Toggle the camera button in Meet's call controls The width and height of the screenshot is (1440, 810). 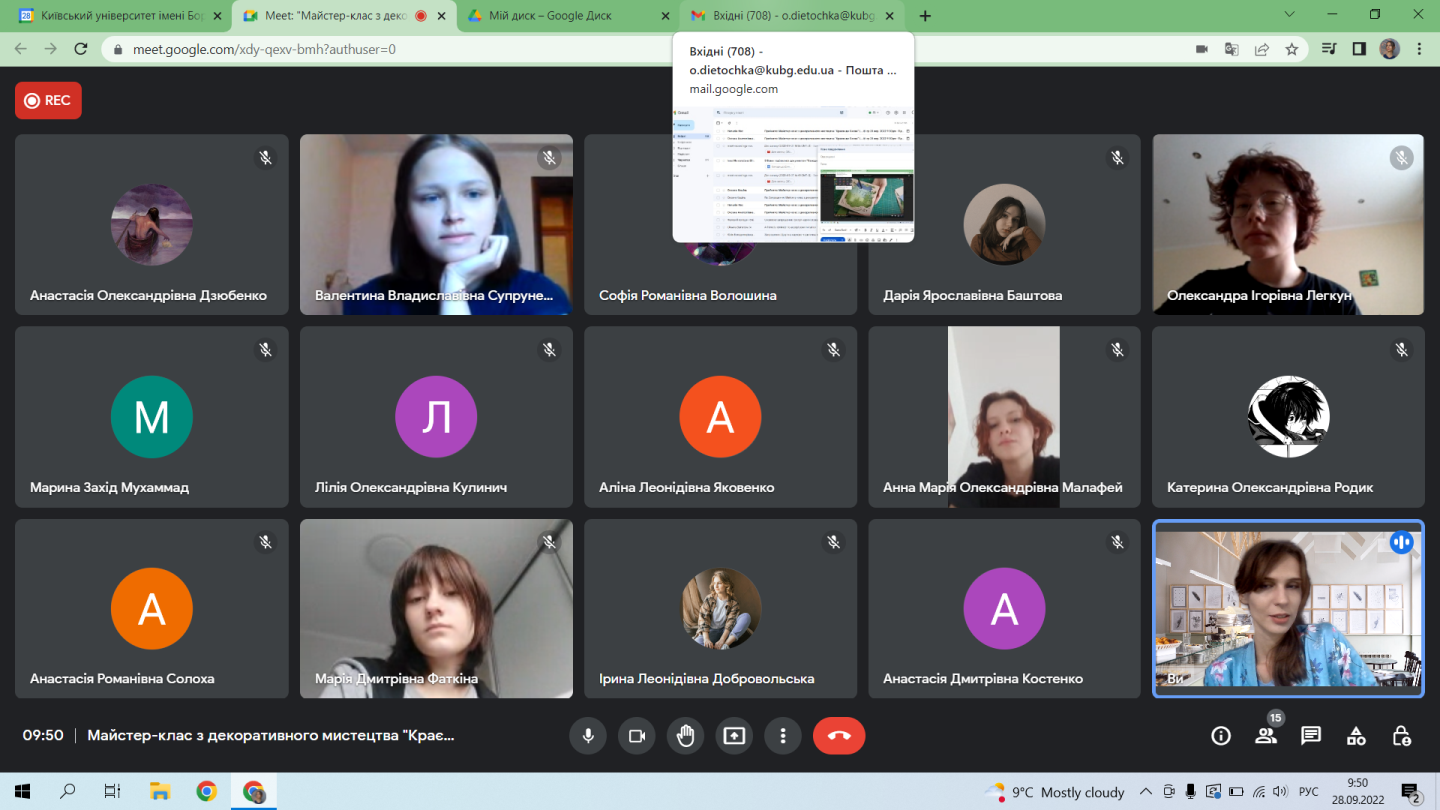click(x=636, y=736)
